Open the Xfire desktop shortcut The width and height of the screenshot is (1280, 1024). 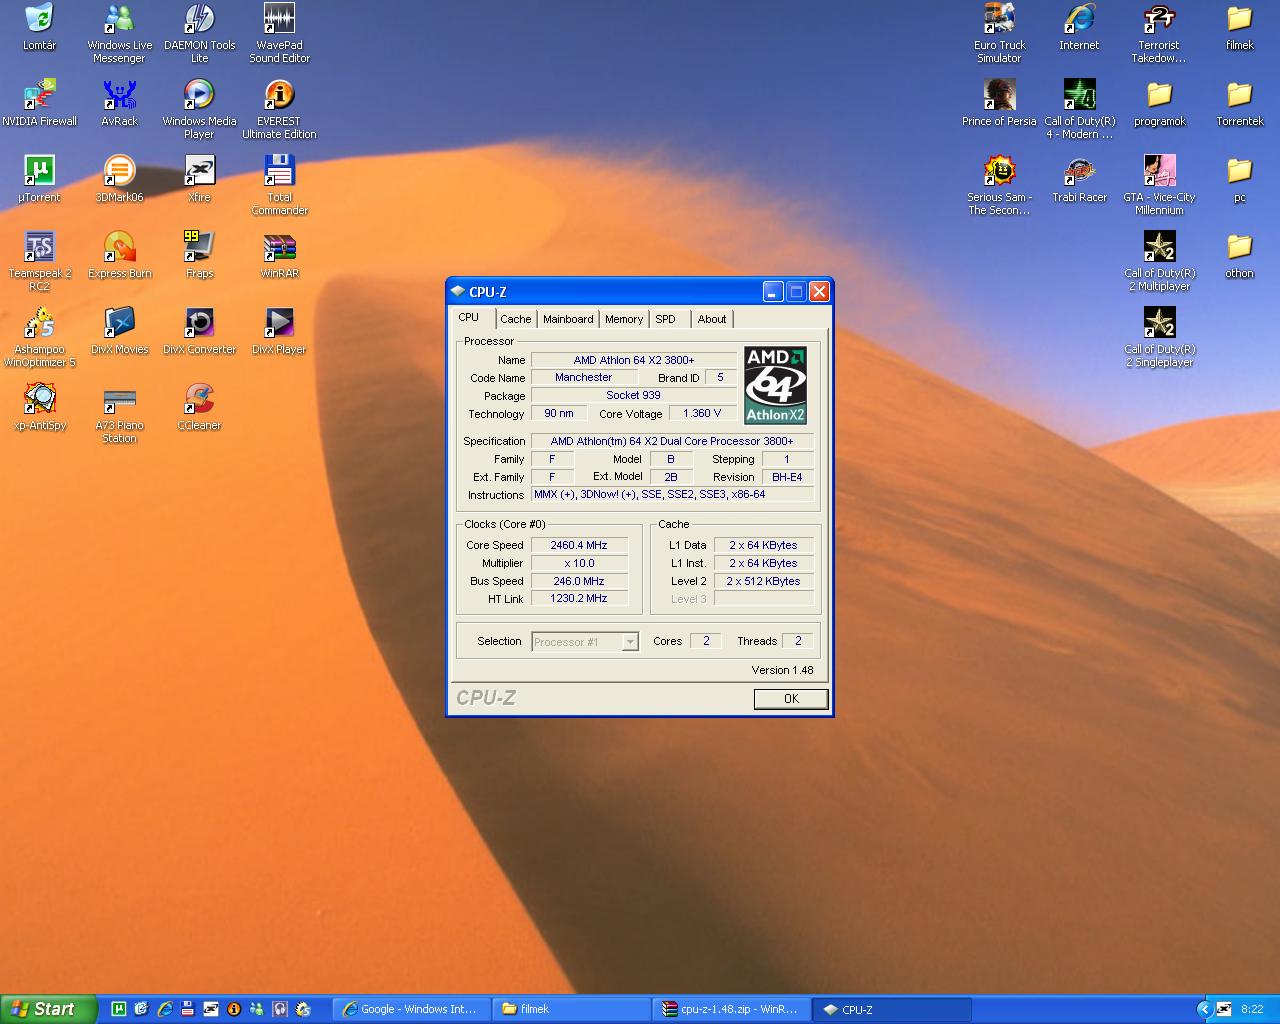pyautogui.click(x=199, y=180)
